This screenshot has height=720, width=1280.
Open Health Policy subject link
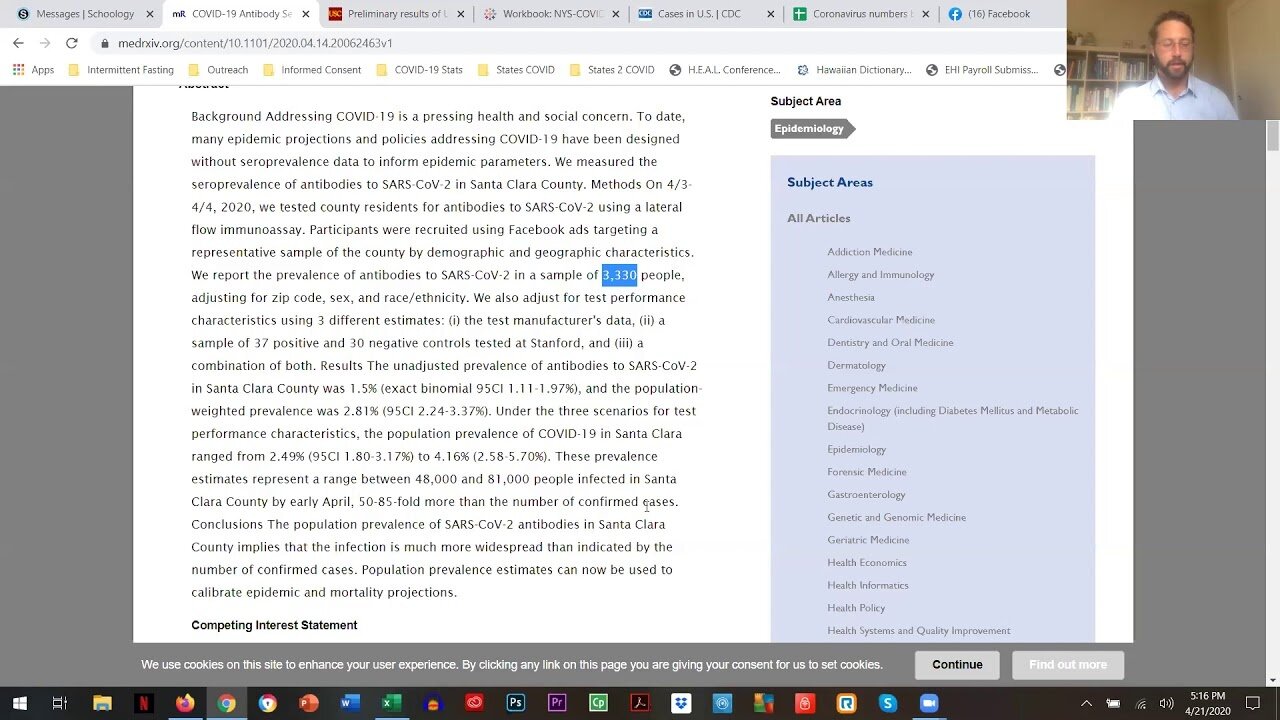tap(856, 608)
